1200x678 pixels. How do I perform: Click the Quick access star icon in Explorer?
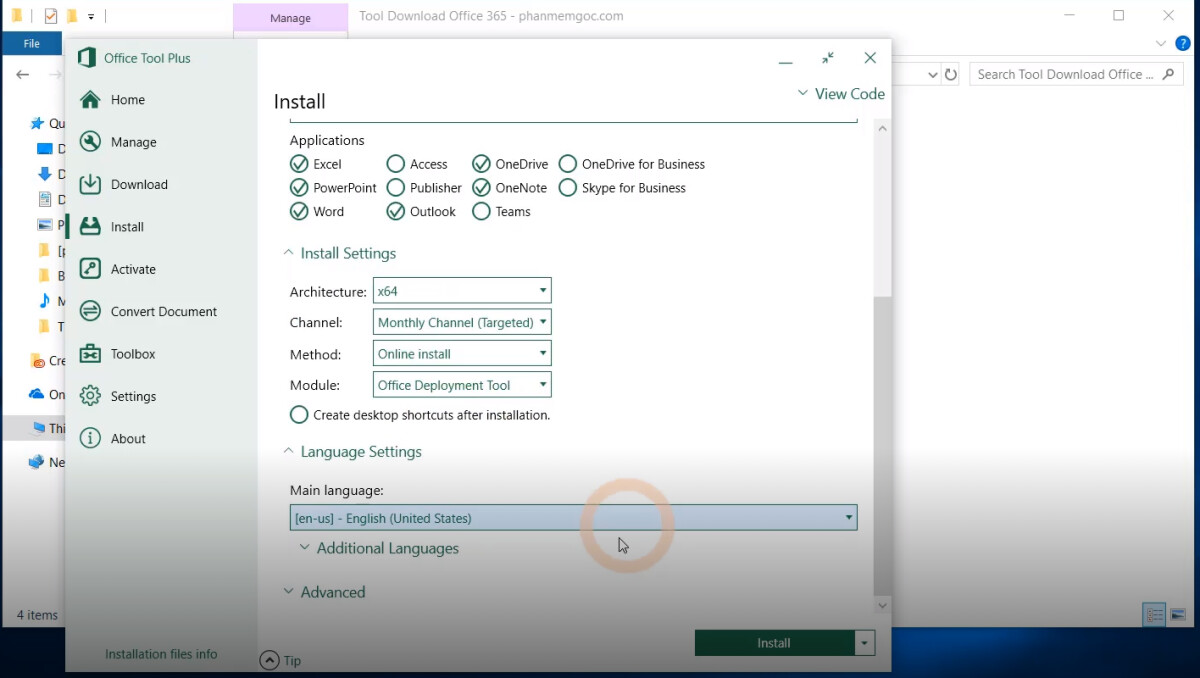[37, 124]
